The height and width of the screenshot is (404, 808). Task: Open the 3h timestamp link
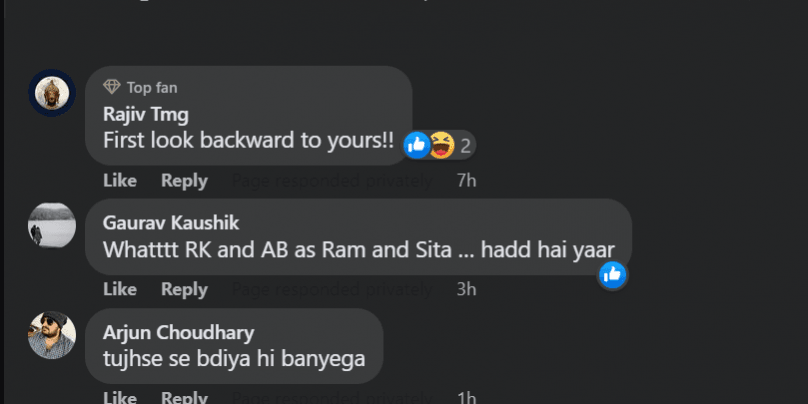click(465, 289)
